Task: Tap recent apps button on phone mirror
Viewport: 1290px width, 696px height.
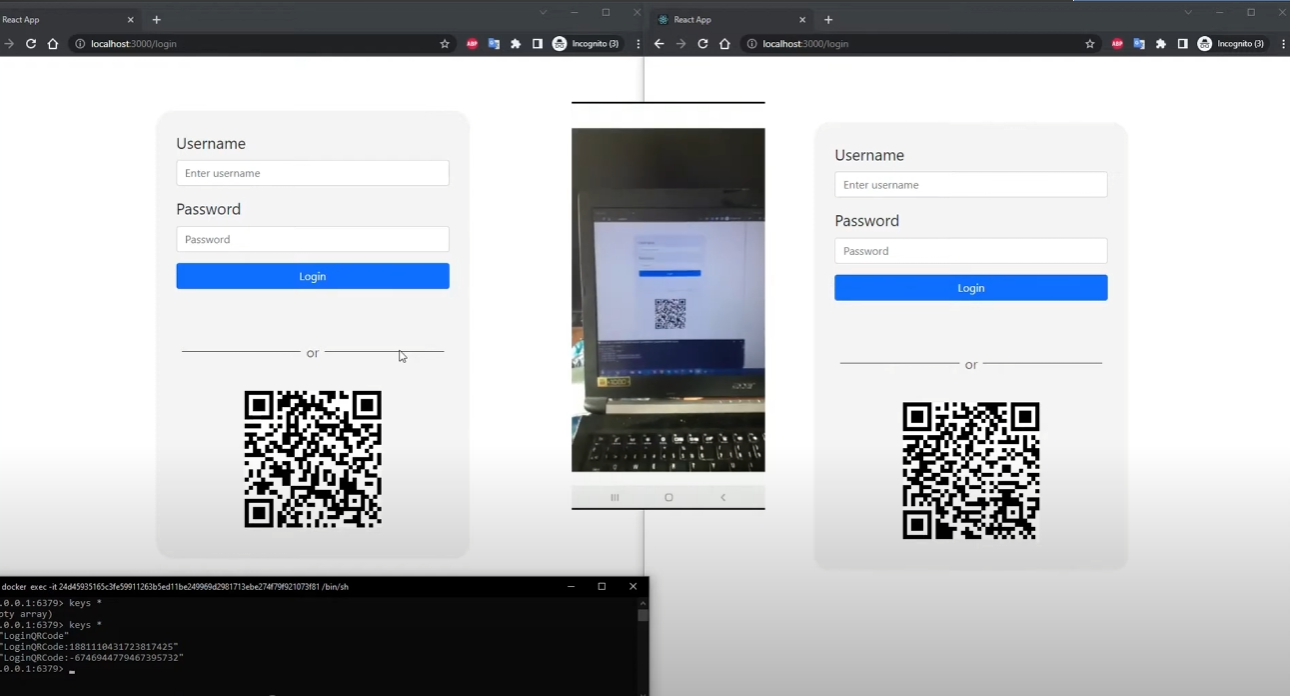Action: click(615, 497)
